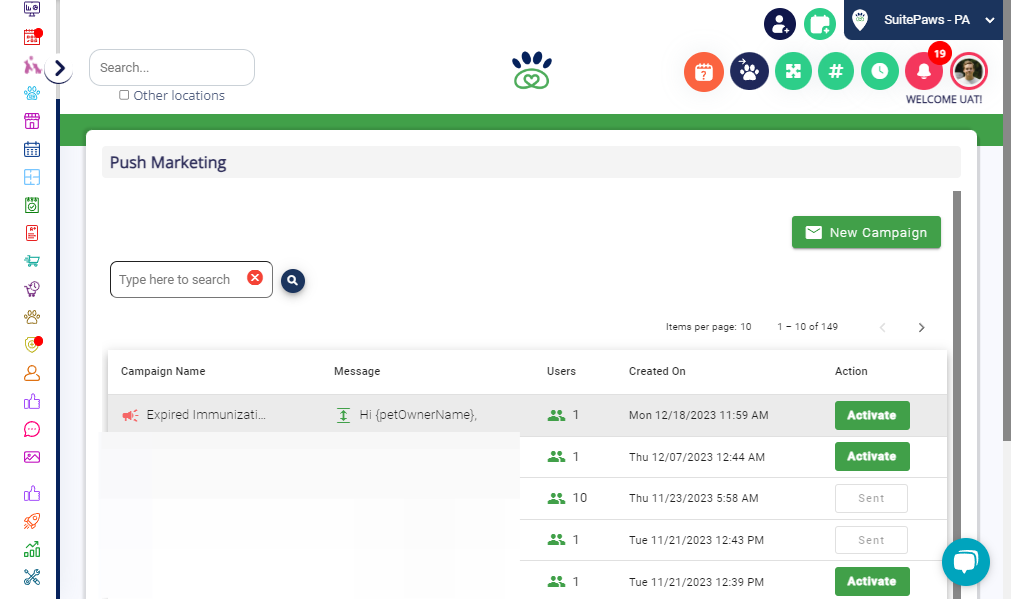1011x599 pixels.
Task: Click the green hashtag icon
Action: (836, 71)
